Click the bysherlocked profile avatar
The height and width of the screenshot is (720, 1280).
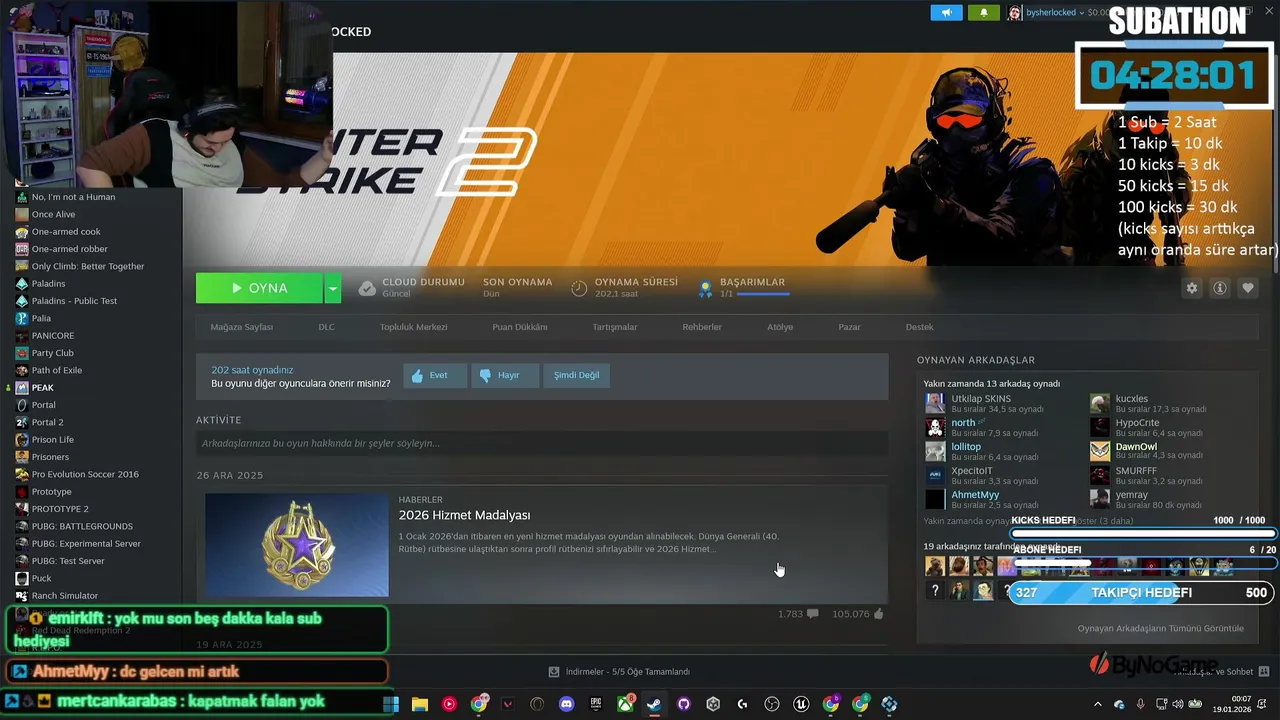tap(1015, 13)
